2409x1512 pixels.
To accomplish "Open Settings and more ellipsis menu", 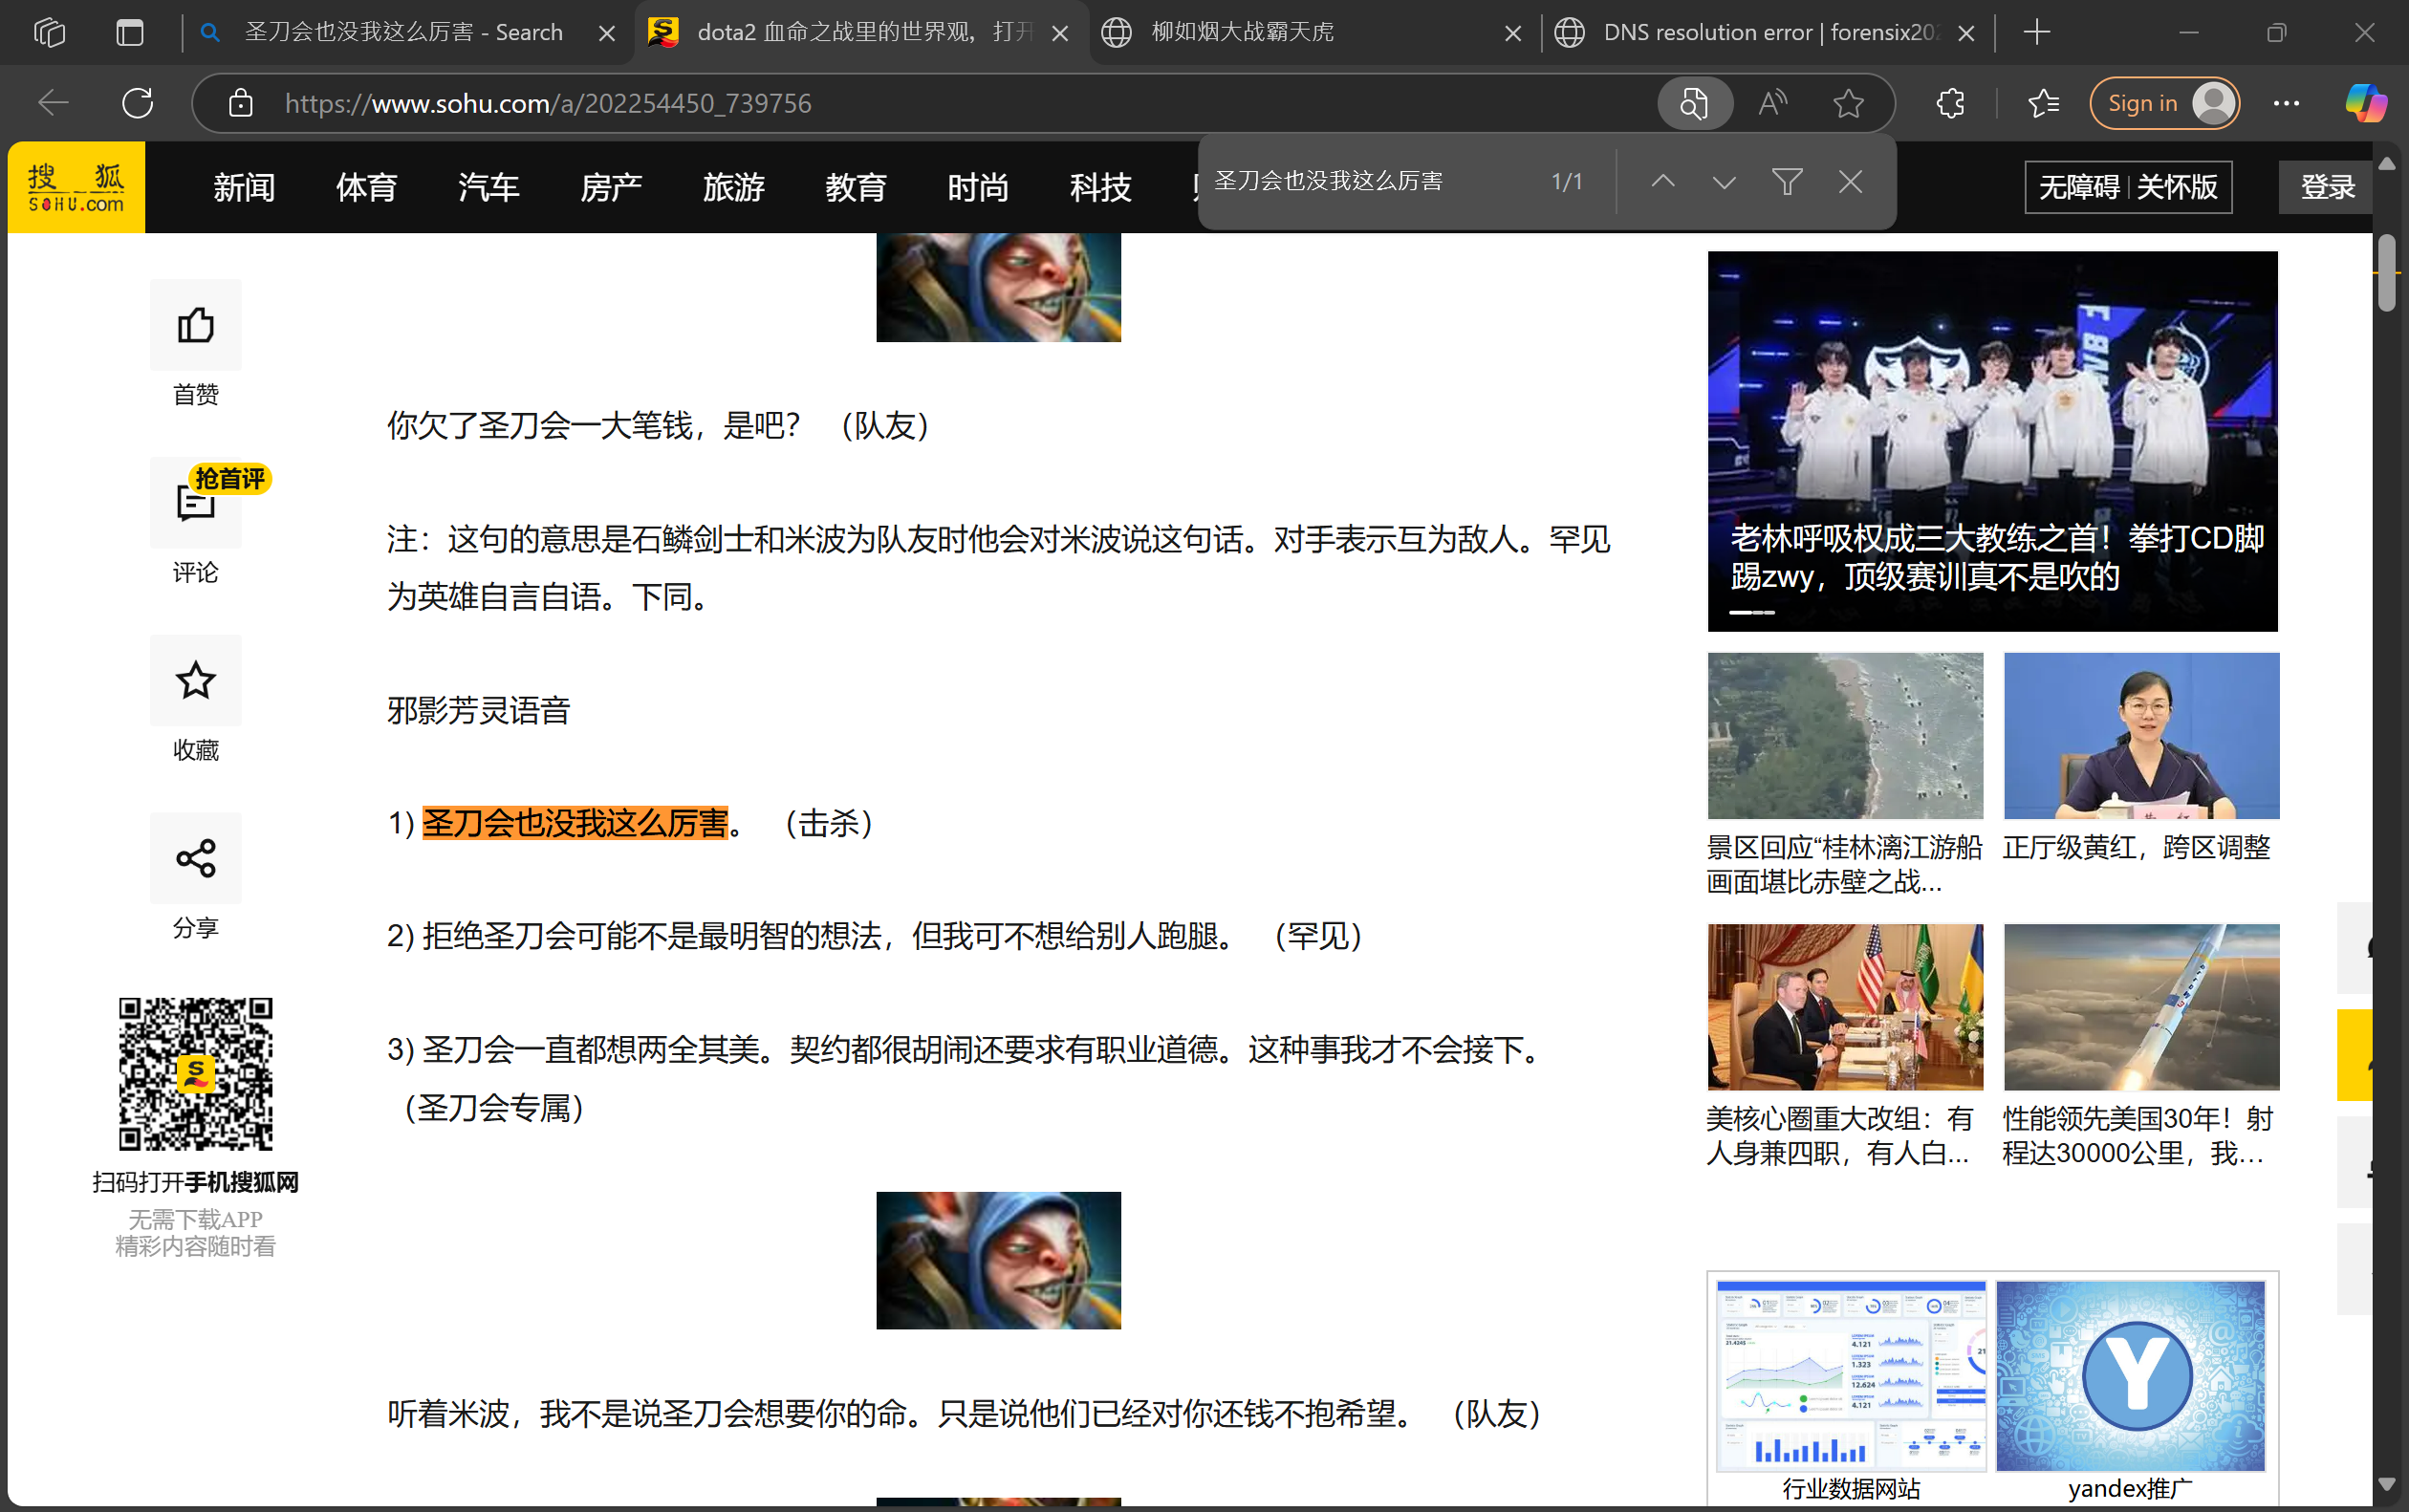I will coord(2286,103).
